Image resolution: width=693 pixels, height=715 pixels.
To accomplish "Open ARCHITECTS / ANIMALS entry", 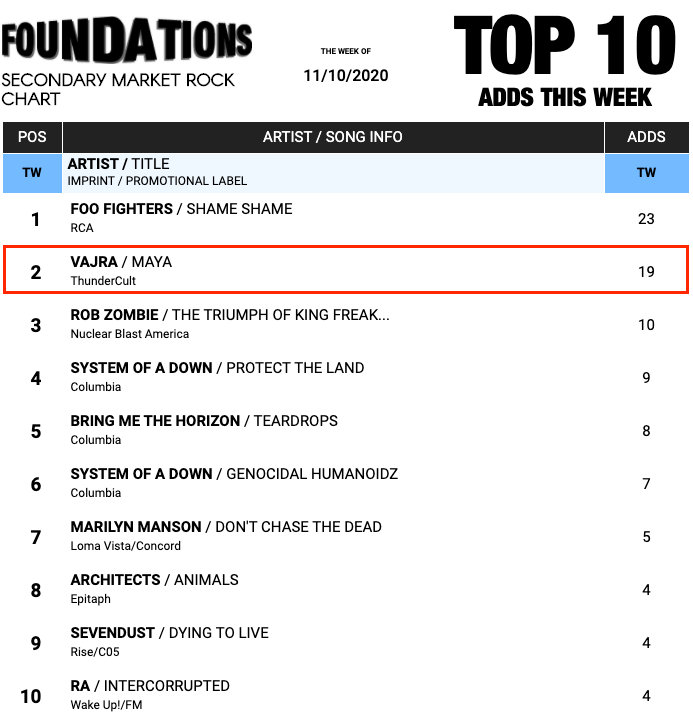I will (x=154, y=580).
